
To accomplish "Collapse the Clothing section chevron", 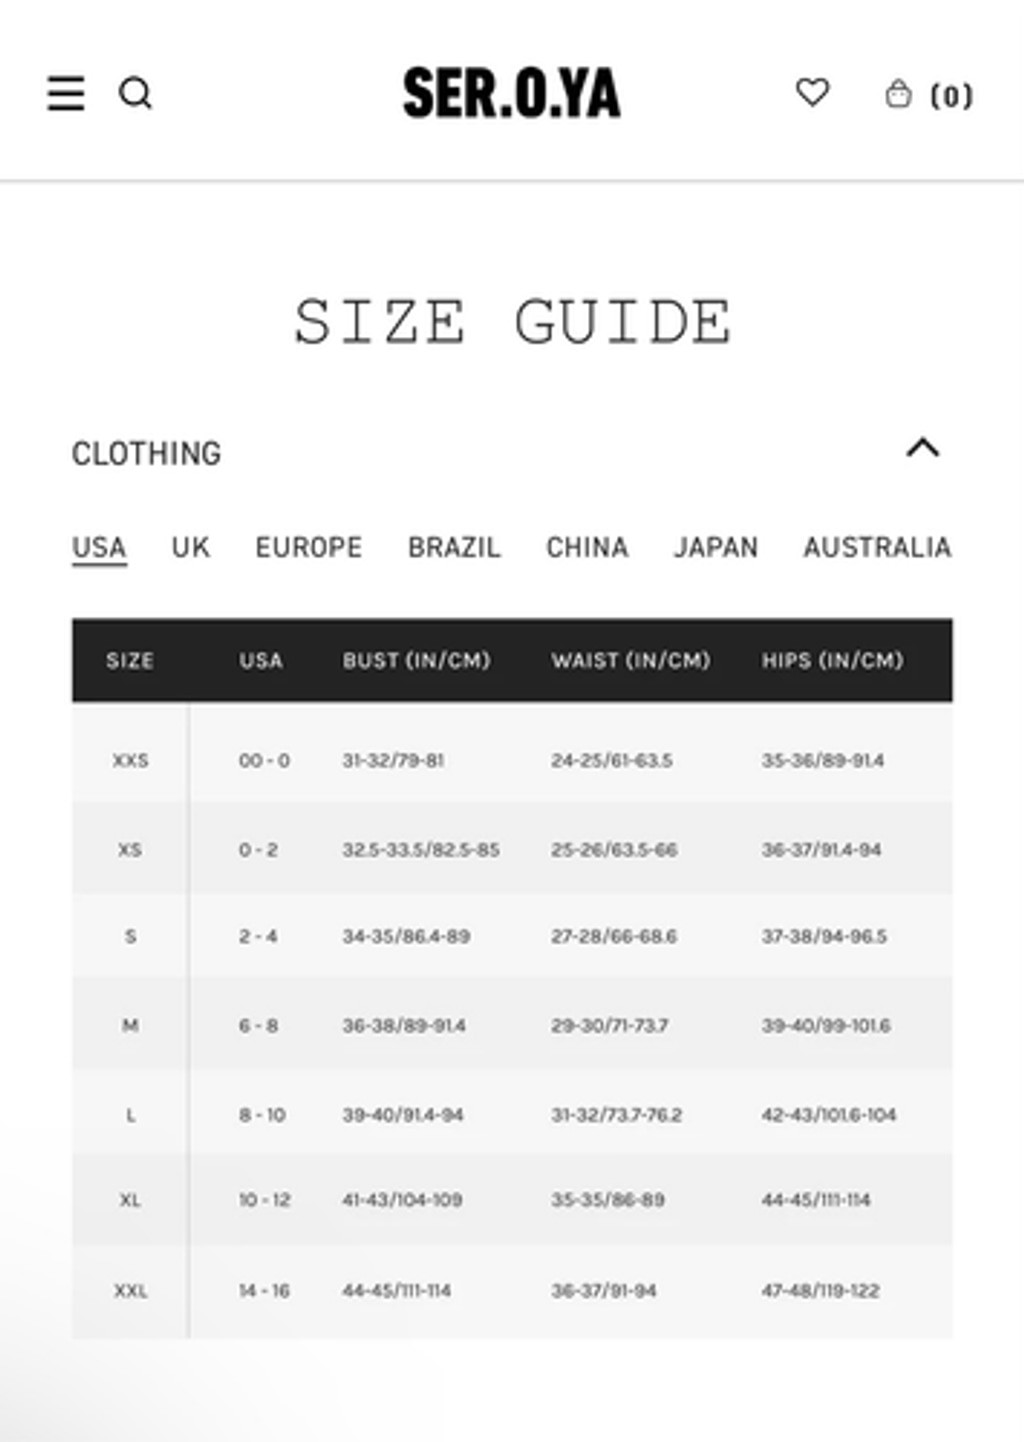I will click(922, 448).
